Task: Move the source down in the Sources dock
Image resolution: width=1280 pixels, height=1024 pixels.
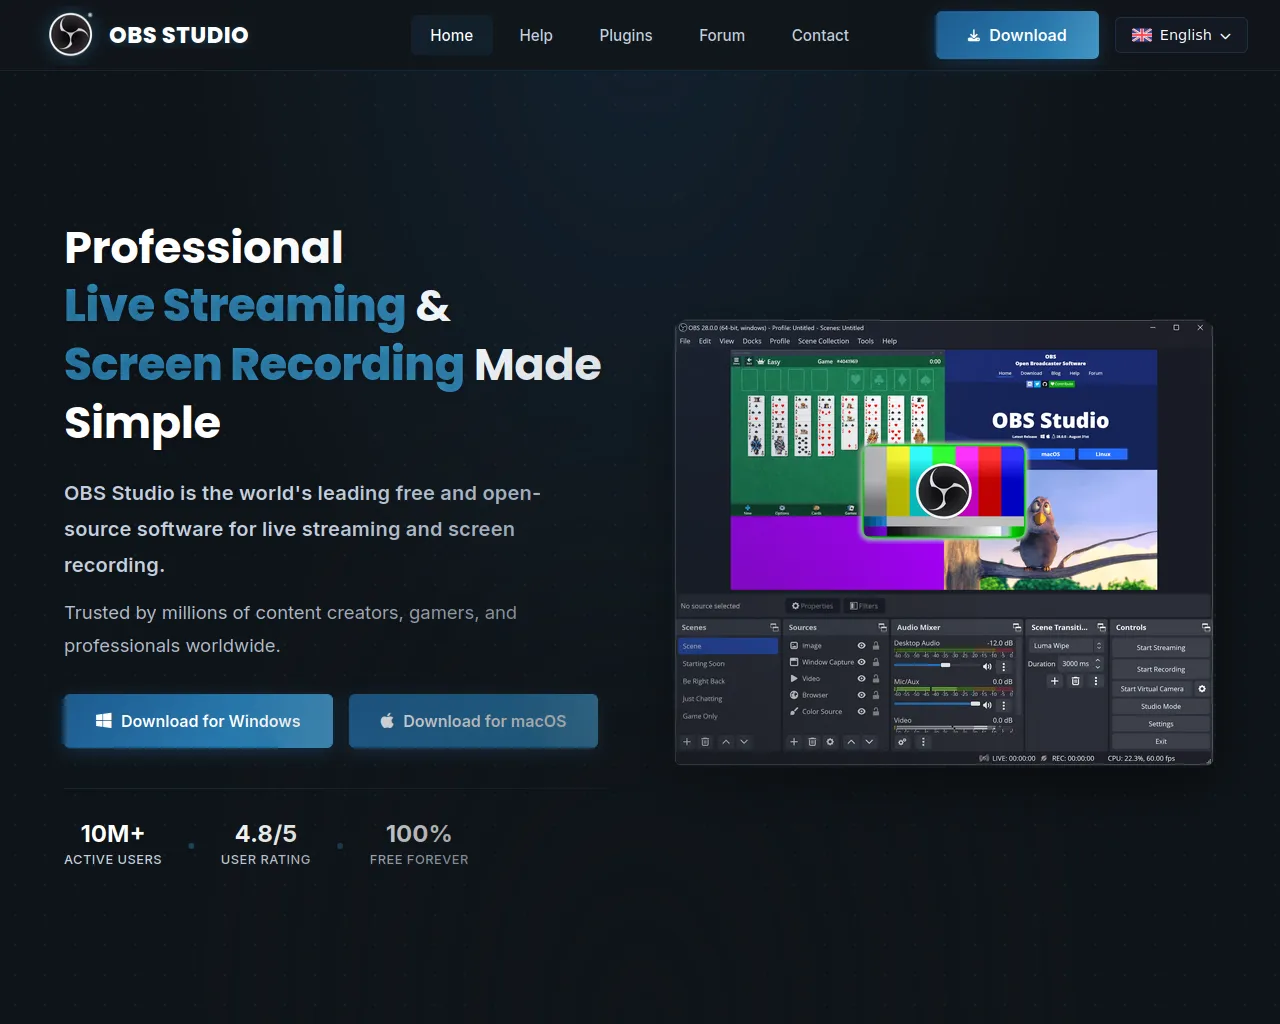Action: click(869, 742)
